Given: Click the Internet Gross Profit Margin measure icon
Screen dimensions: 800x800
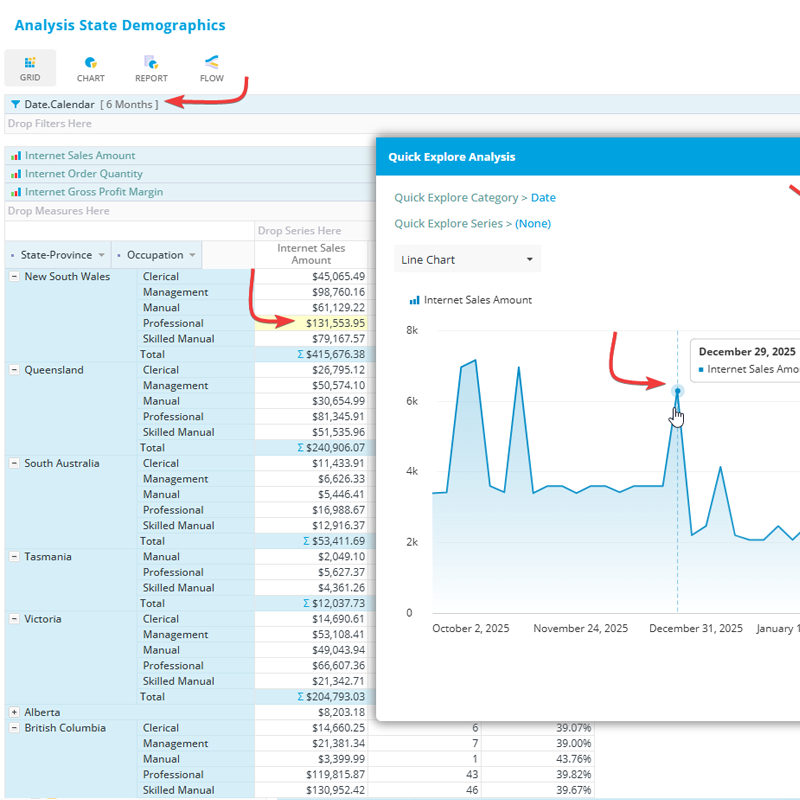Looking at the screenshot, I should click(x=15, y=192).
